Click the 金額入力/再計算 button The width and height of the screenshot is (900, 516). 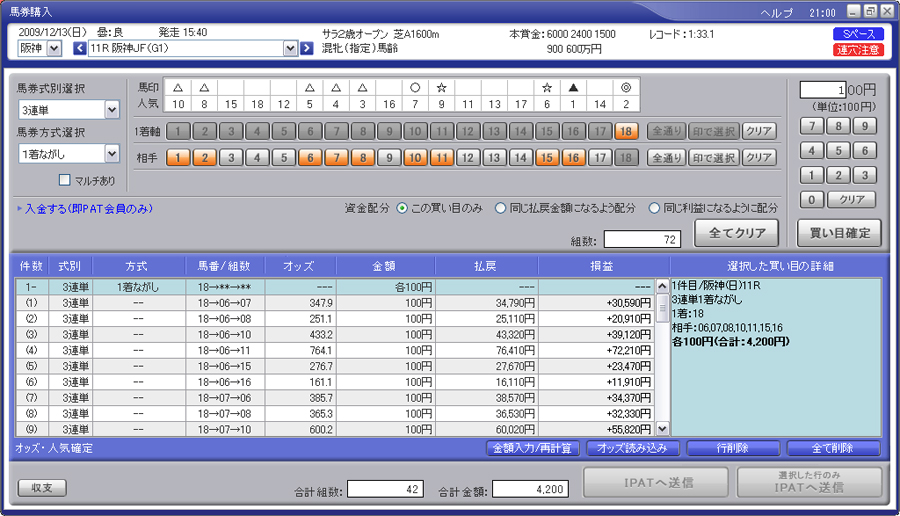(x=533, y=448)
